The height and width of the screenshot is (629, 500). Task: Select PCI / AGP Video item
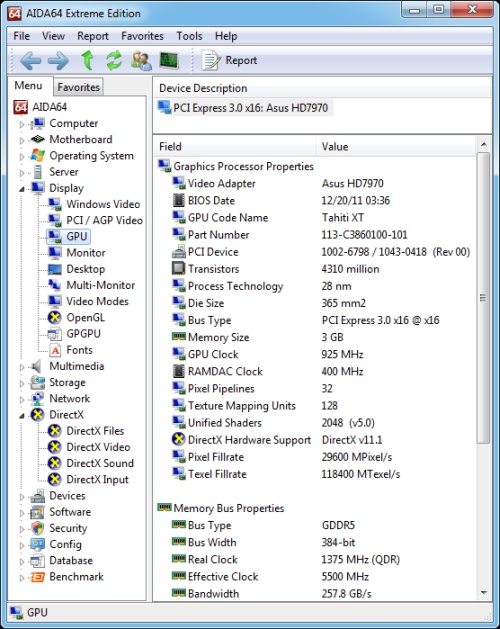coord(104,220)
